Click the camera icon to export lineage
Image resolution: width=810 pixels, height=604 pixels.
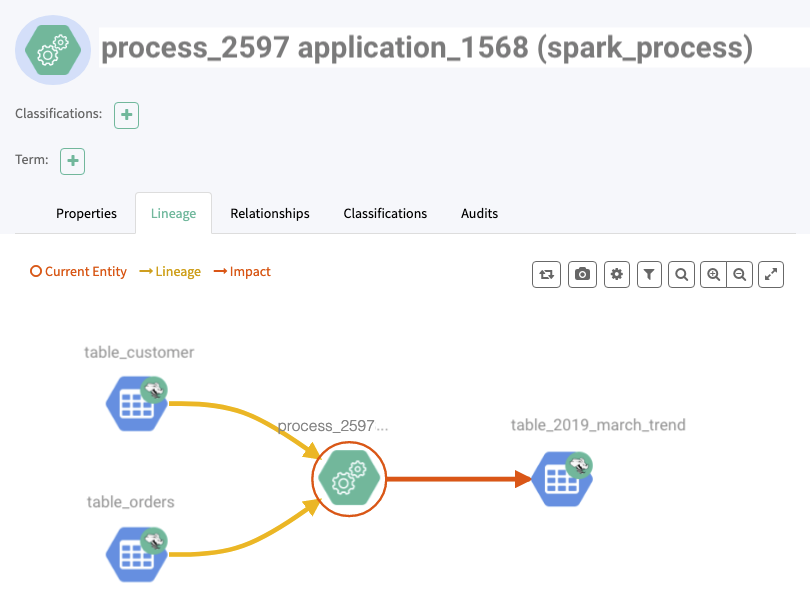click(x=582, y=274)
